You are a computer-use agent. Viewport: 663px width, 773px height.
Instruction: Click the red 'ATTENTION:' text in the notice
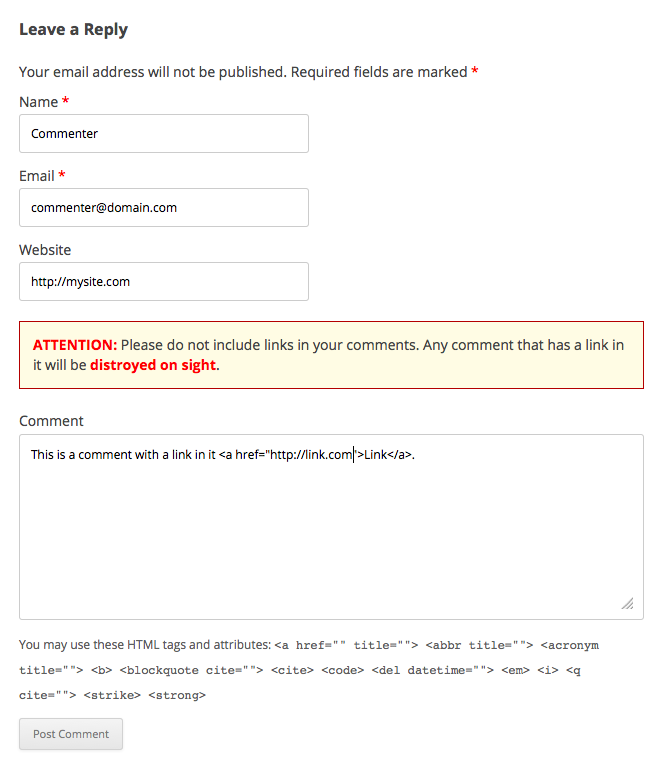click(x=75, y=345)
